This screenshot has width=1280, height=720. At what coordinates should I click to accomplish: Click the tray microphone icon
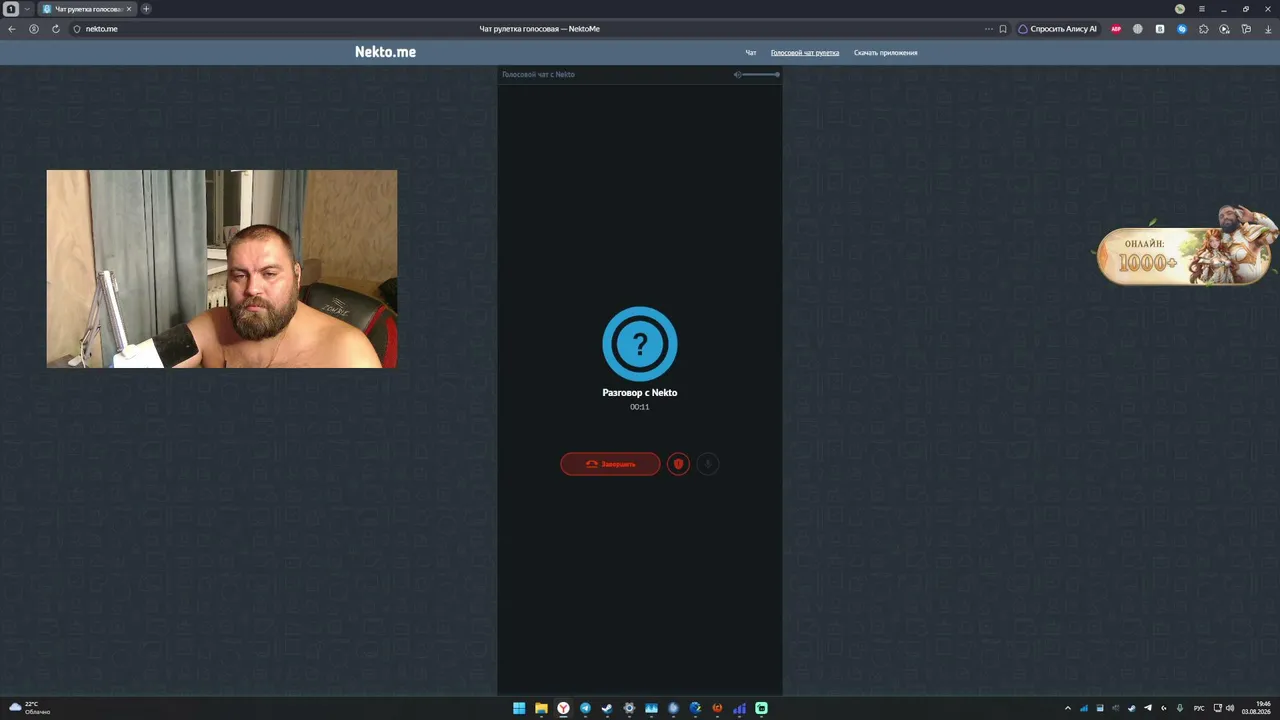(1180, 708)
